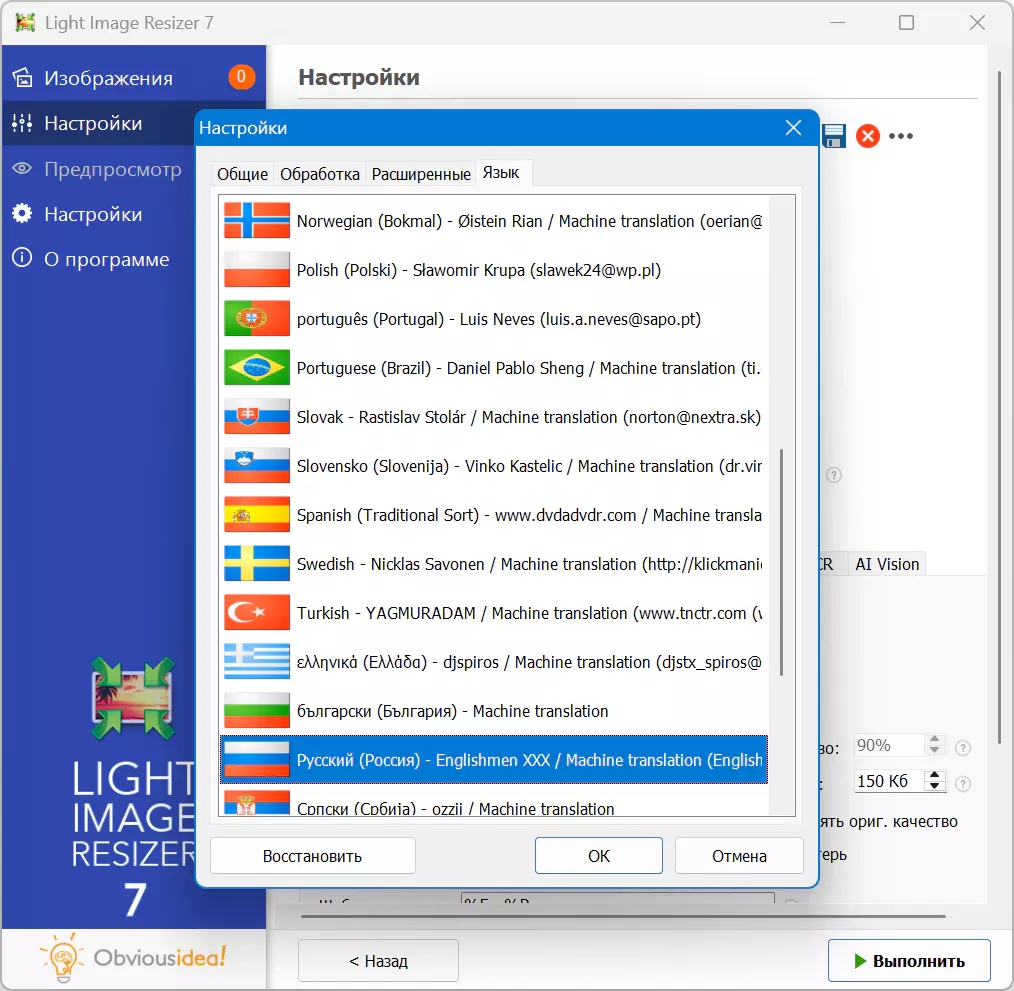Click the Восстановить button

pyautogui.click(x=312, y=856)
